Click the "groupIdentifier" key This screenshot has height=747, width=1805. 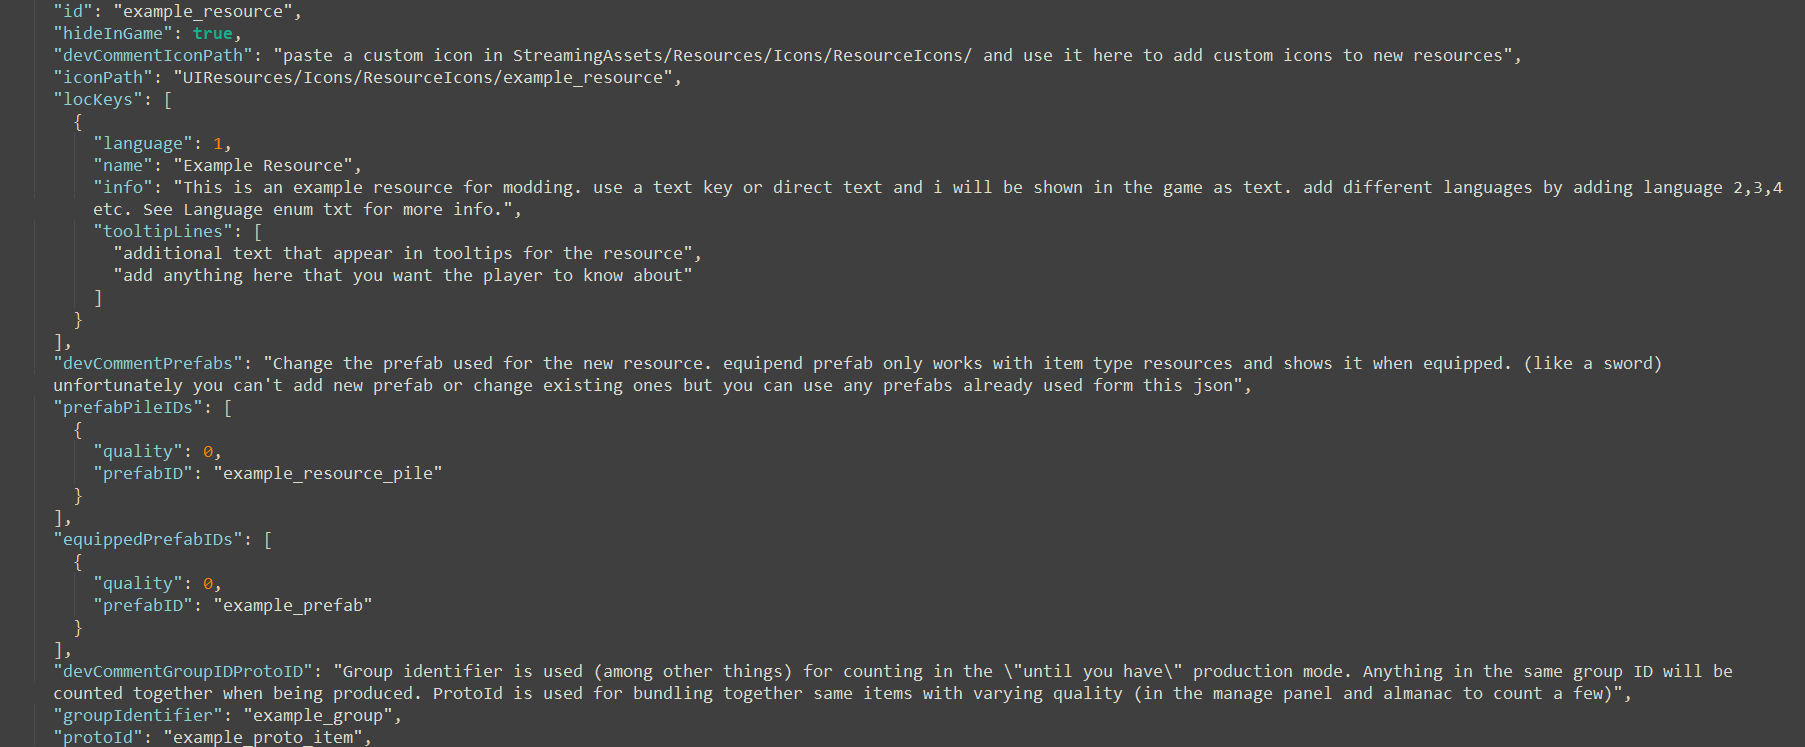point(138,716)
